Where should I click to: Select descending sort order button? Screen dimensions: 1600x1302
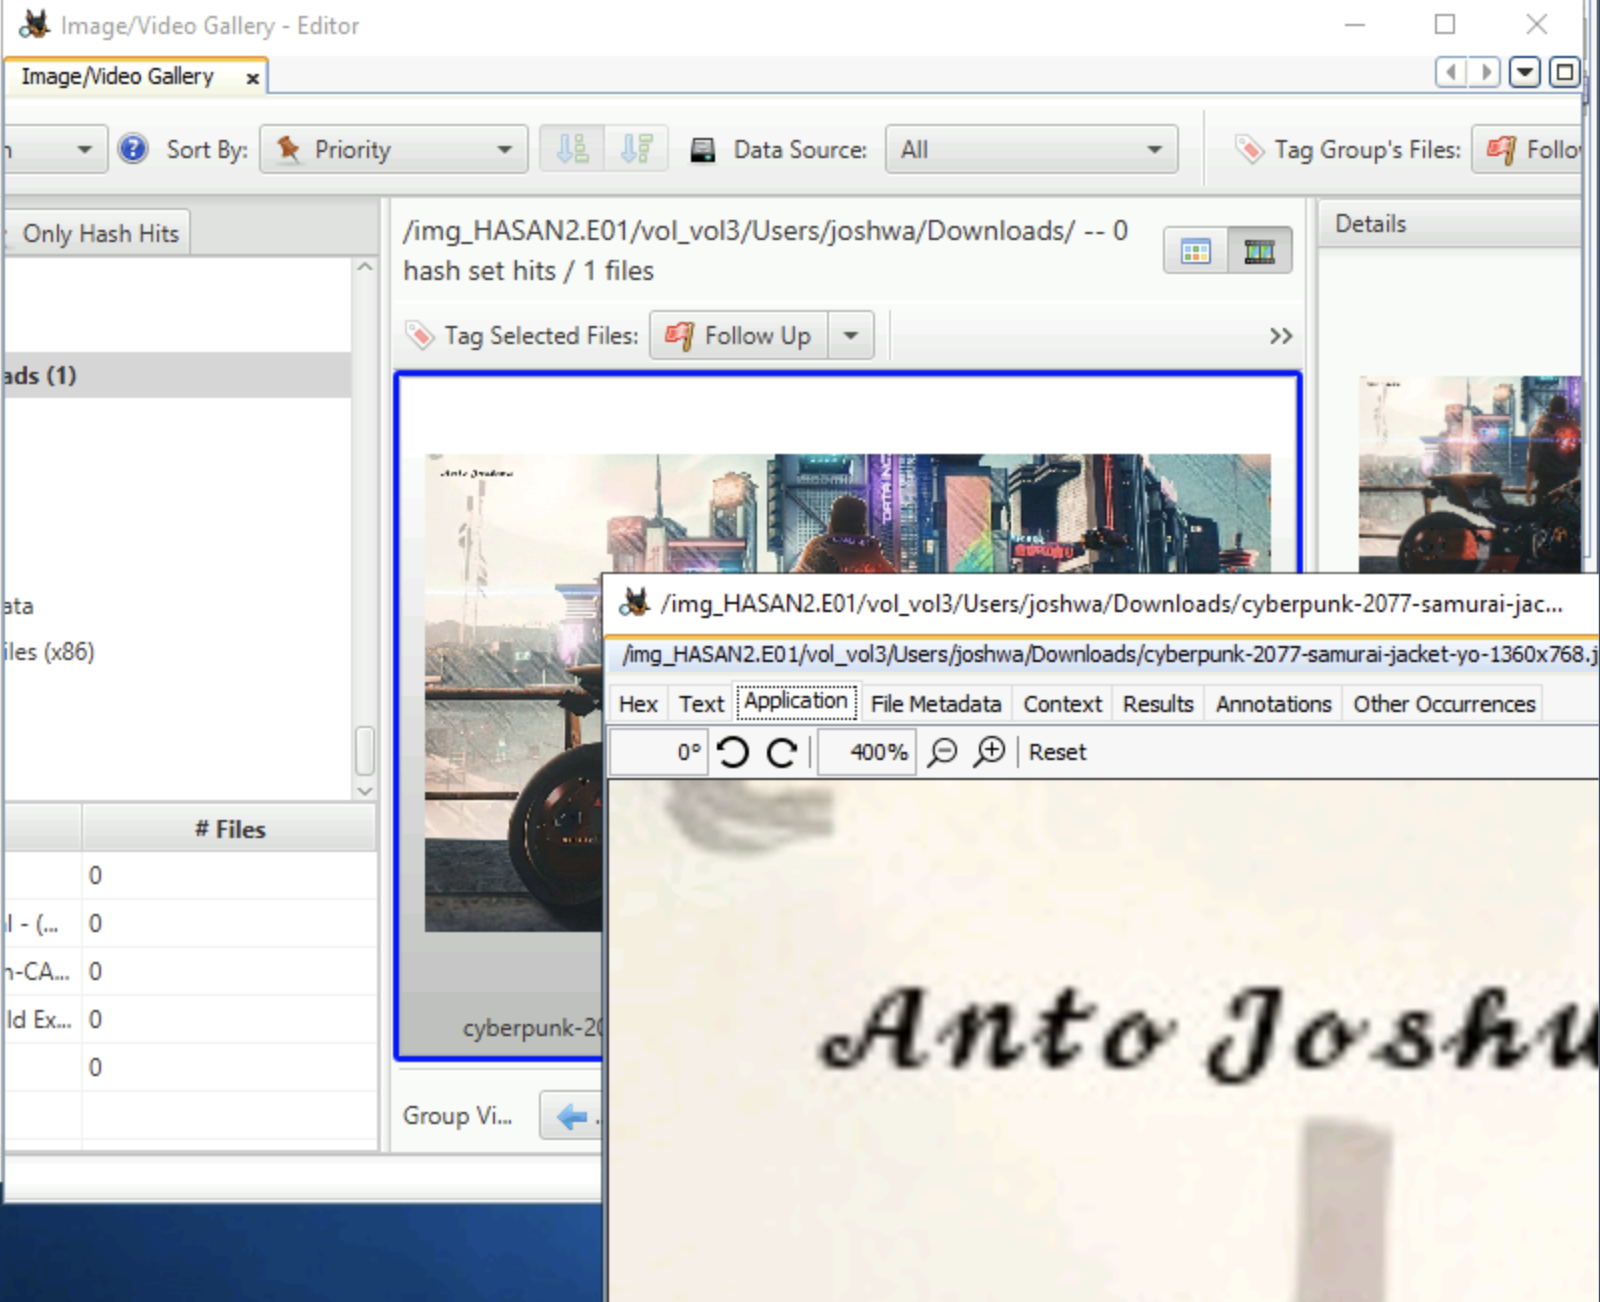click(x=636, y=149)
